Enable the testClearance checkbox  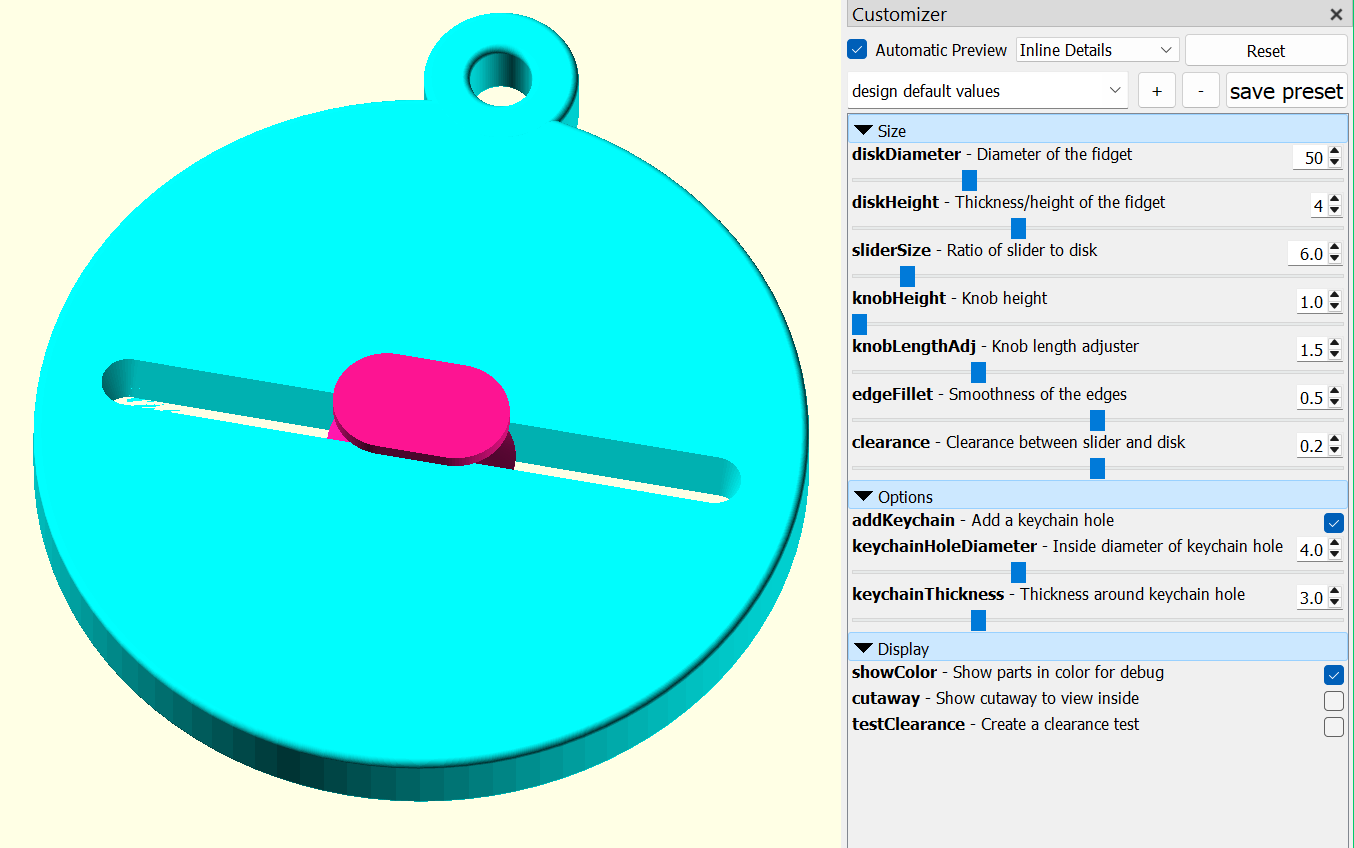[x=1333, y=727]
